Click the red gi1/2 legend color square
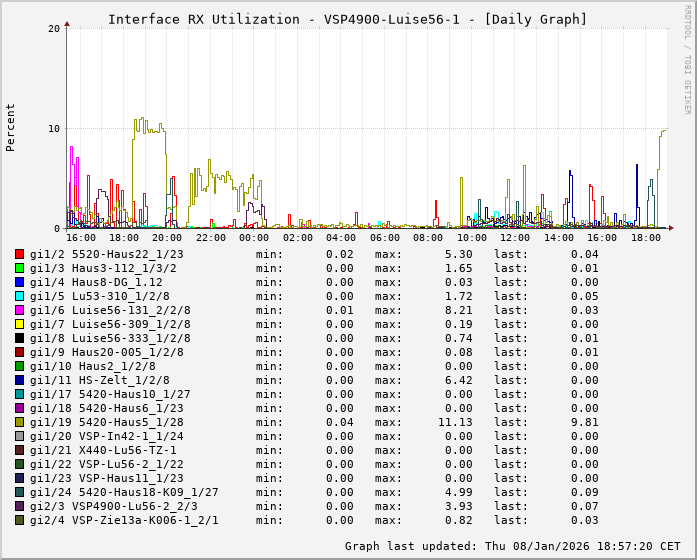Screen dimensions: 697x560 tap(19, 254)
